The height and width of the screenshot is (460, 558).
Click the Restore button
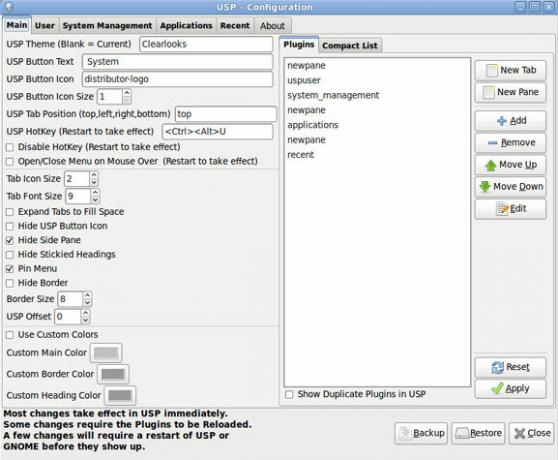[478, 433]
